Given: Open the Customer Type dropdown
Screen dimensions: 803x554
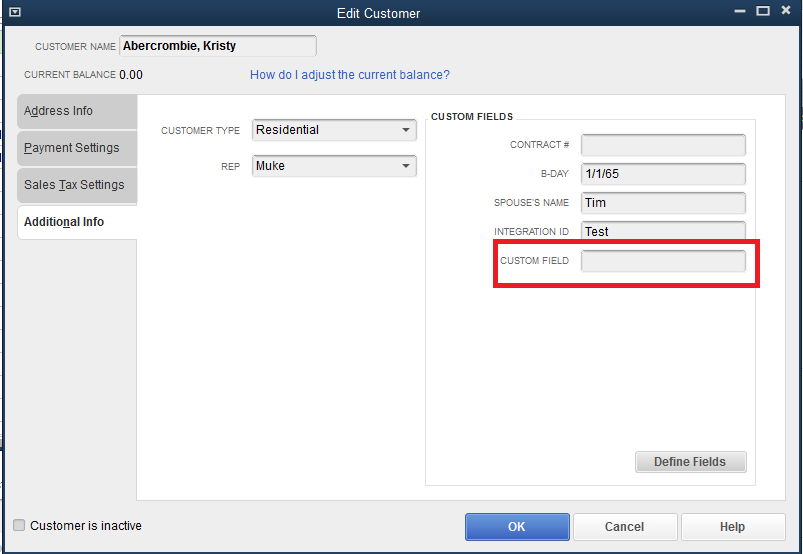Looking at the screenshot, I should point(334,130).
